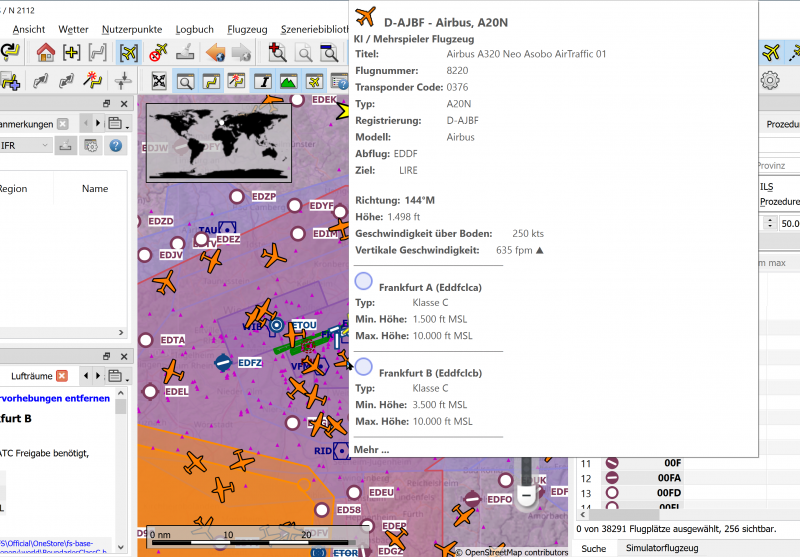Click the flight plan table settings gear icon
800x557 pixels.
point(91,145)
